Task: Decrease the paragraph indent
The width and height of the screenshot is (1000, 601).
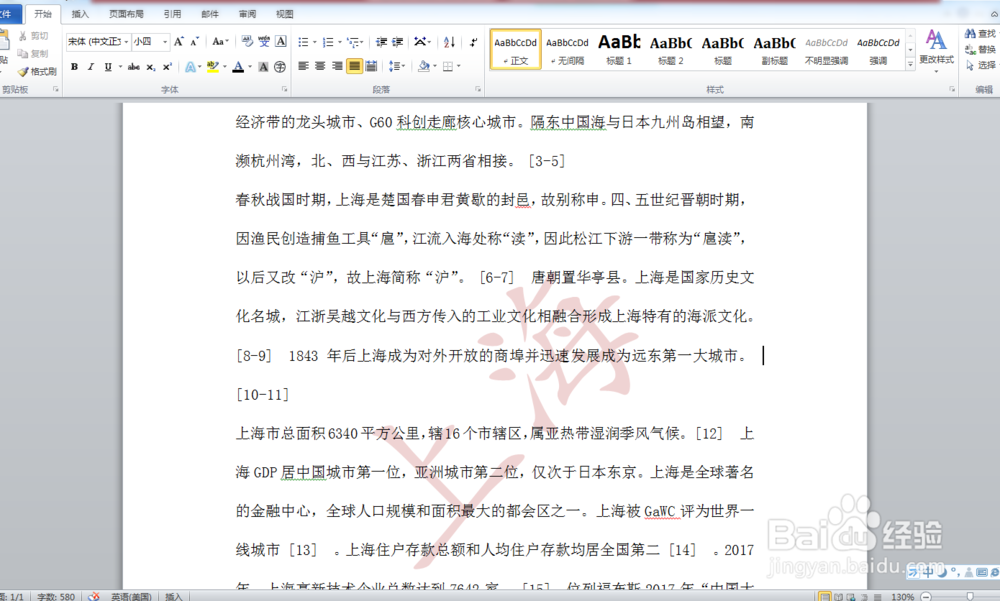Action: pos(381,41)
